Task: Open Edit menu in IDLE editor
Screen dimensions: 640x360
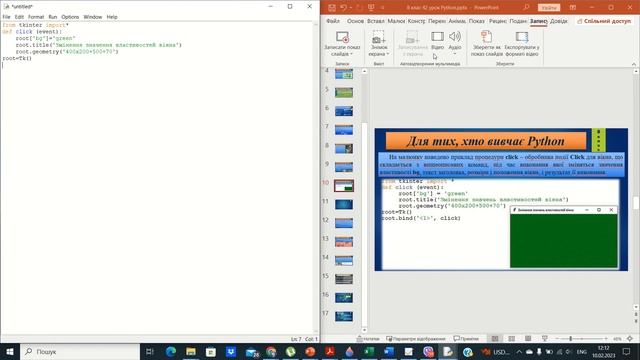Action: tap(19, 17)
